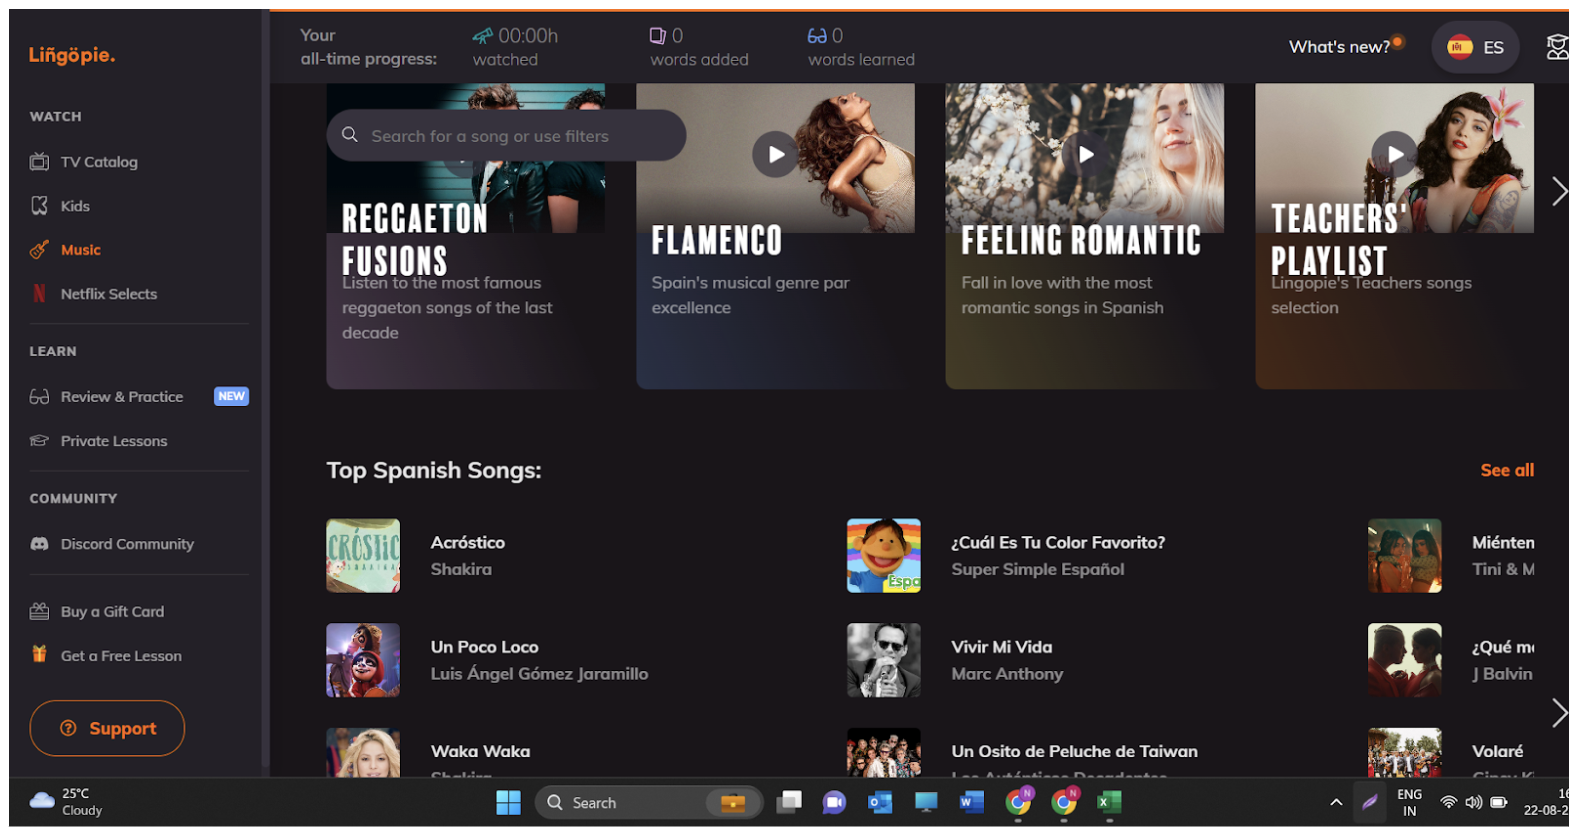The height and width of the screenshot is (836, 1586).
Task: Open Acróstico album thumbnail
Action: [x=363, y=555]
